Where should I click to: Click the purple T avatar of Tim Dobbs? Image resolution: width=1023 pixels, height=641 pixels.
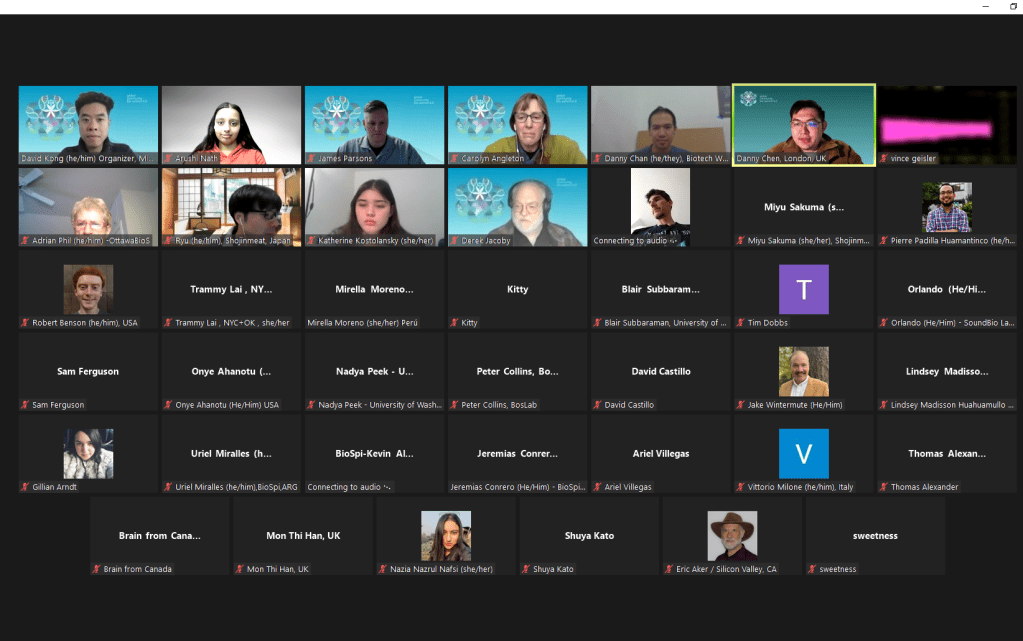tap(803, 290)
